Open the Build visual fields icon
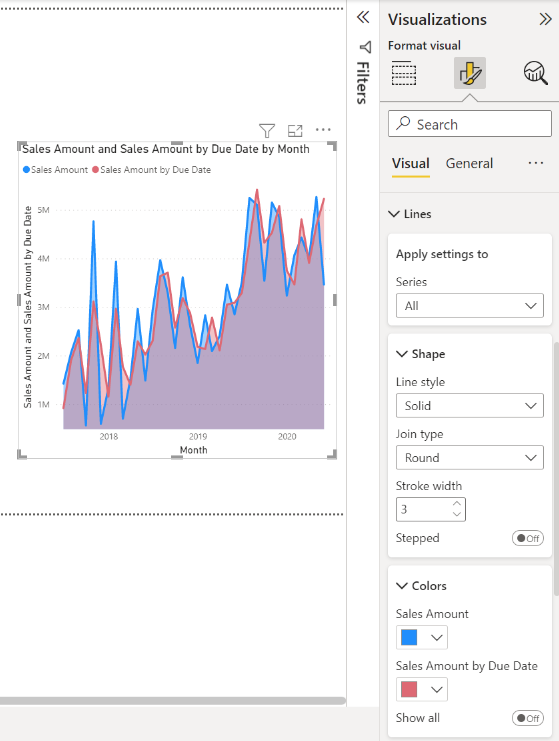The width and height of the screenshot is (559, 741). 404,73
